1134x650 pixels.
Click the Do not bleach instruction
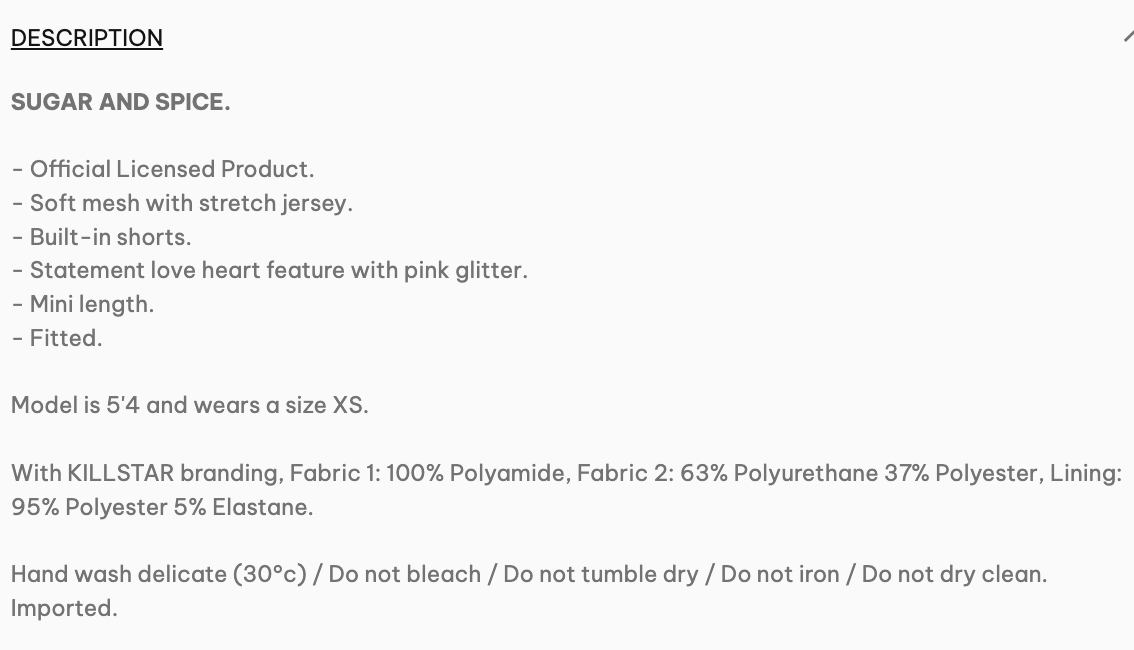point(405,575)
